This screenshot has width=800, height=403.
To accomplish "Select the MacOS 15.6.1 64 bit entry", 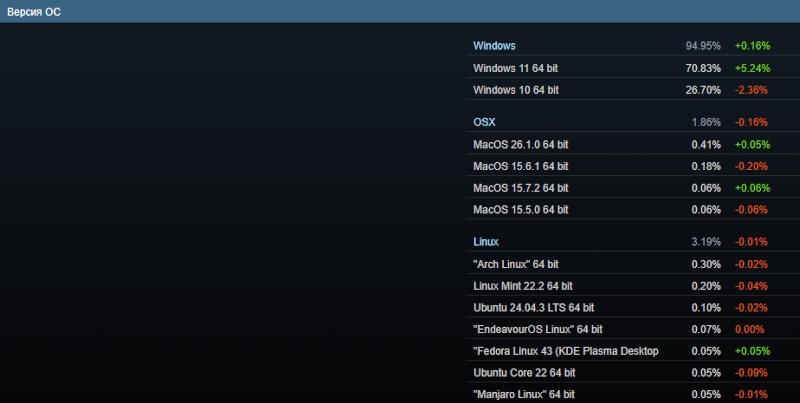I will [520, 166].
